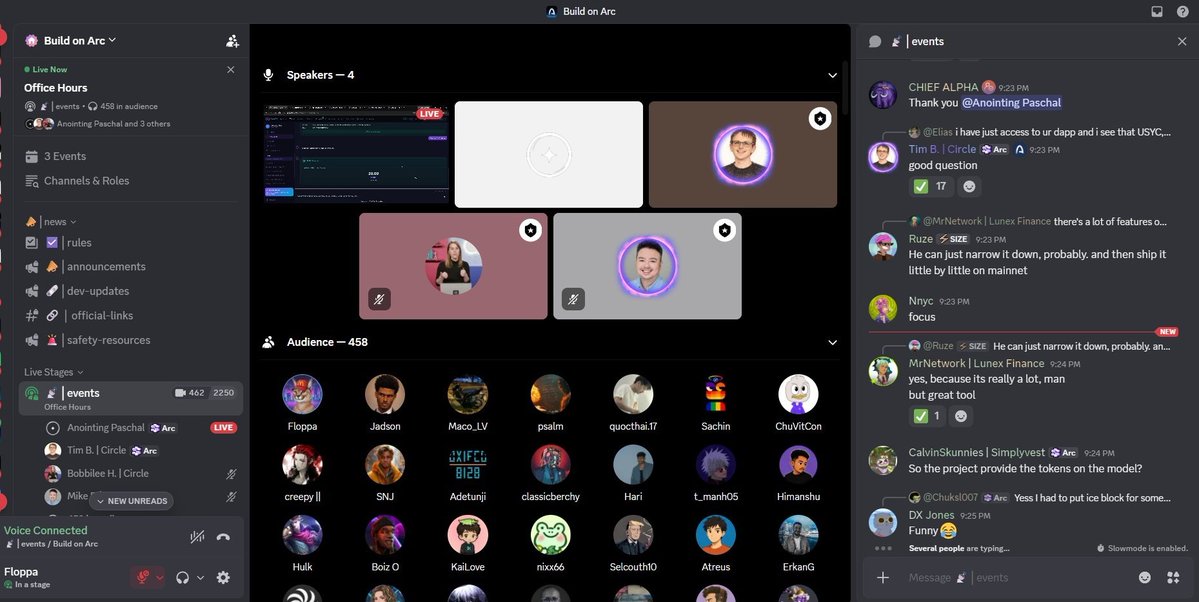Click muted mic icon on pink speaker tile
The image size is (1199, 602).
(x=379, y=299)
